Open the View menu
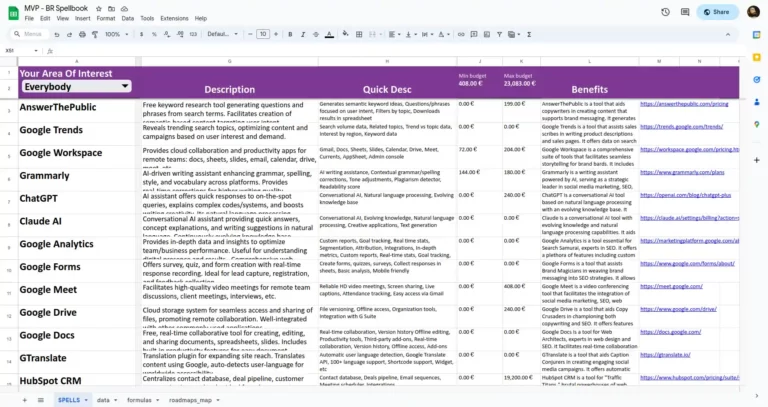768x407 pixels. (x=63, y=18)
